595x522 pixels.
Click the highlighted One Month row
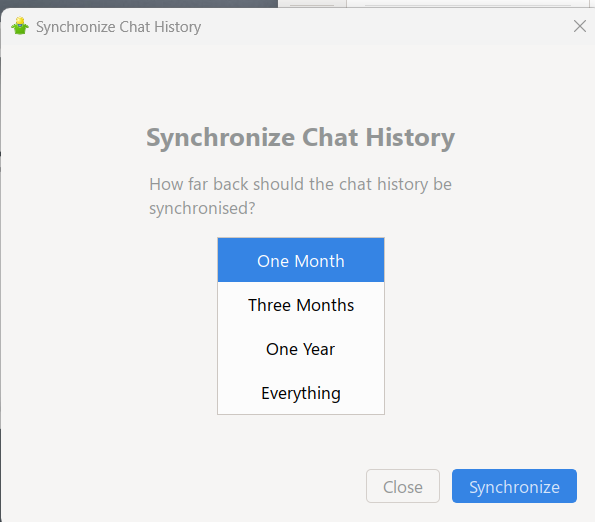pos(301,260)
